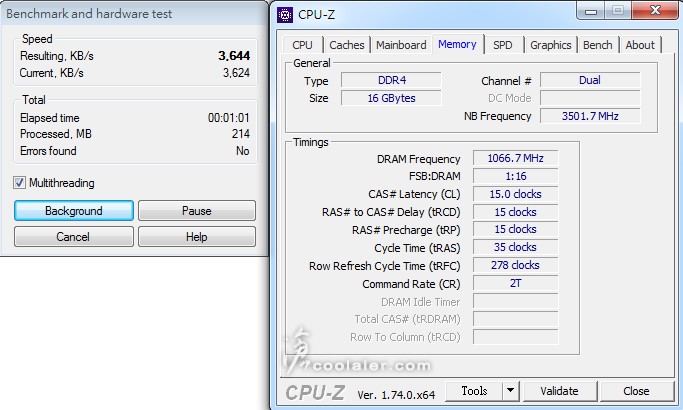
Task: Open Help in benchmark window
Action: [196, 237]
